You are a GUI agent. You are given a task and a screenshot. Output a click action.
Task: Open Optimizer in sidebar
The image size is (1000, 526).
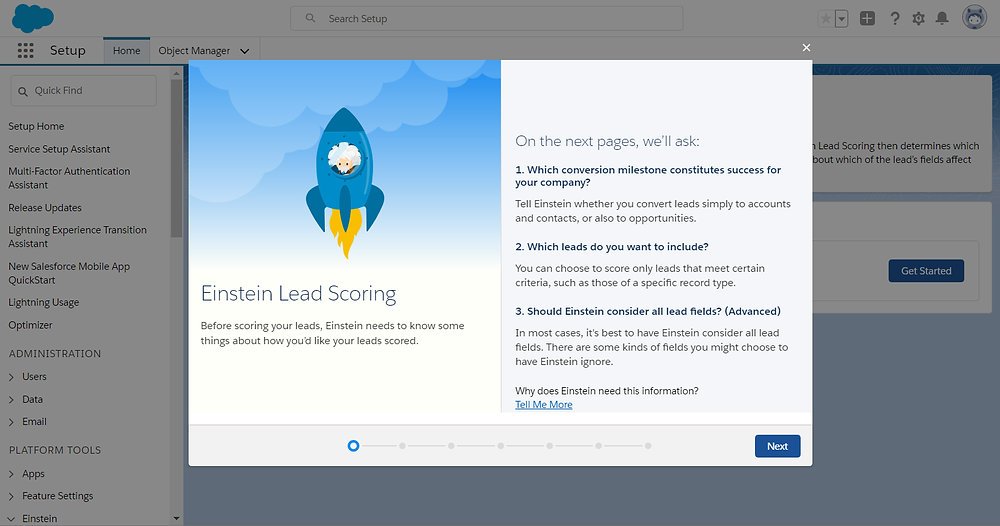pyautogui.click(x=31, y=325)
